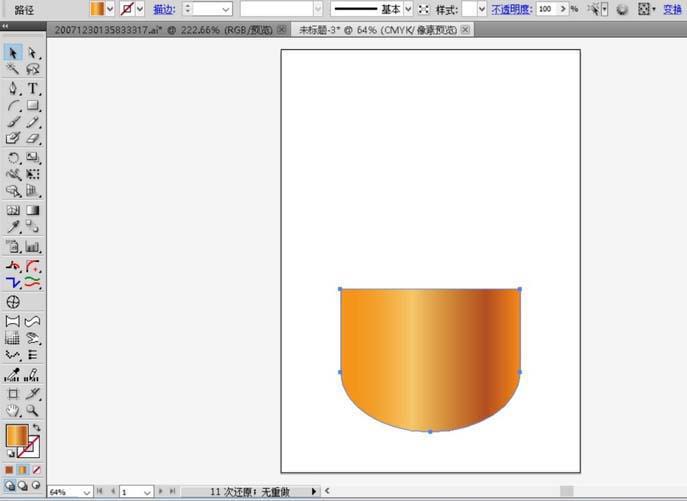Choose the Pen tool

click(14, 88)
